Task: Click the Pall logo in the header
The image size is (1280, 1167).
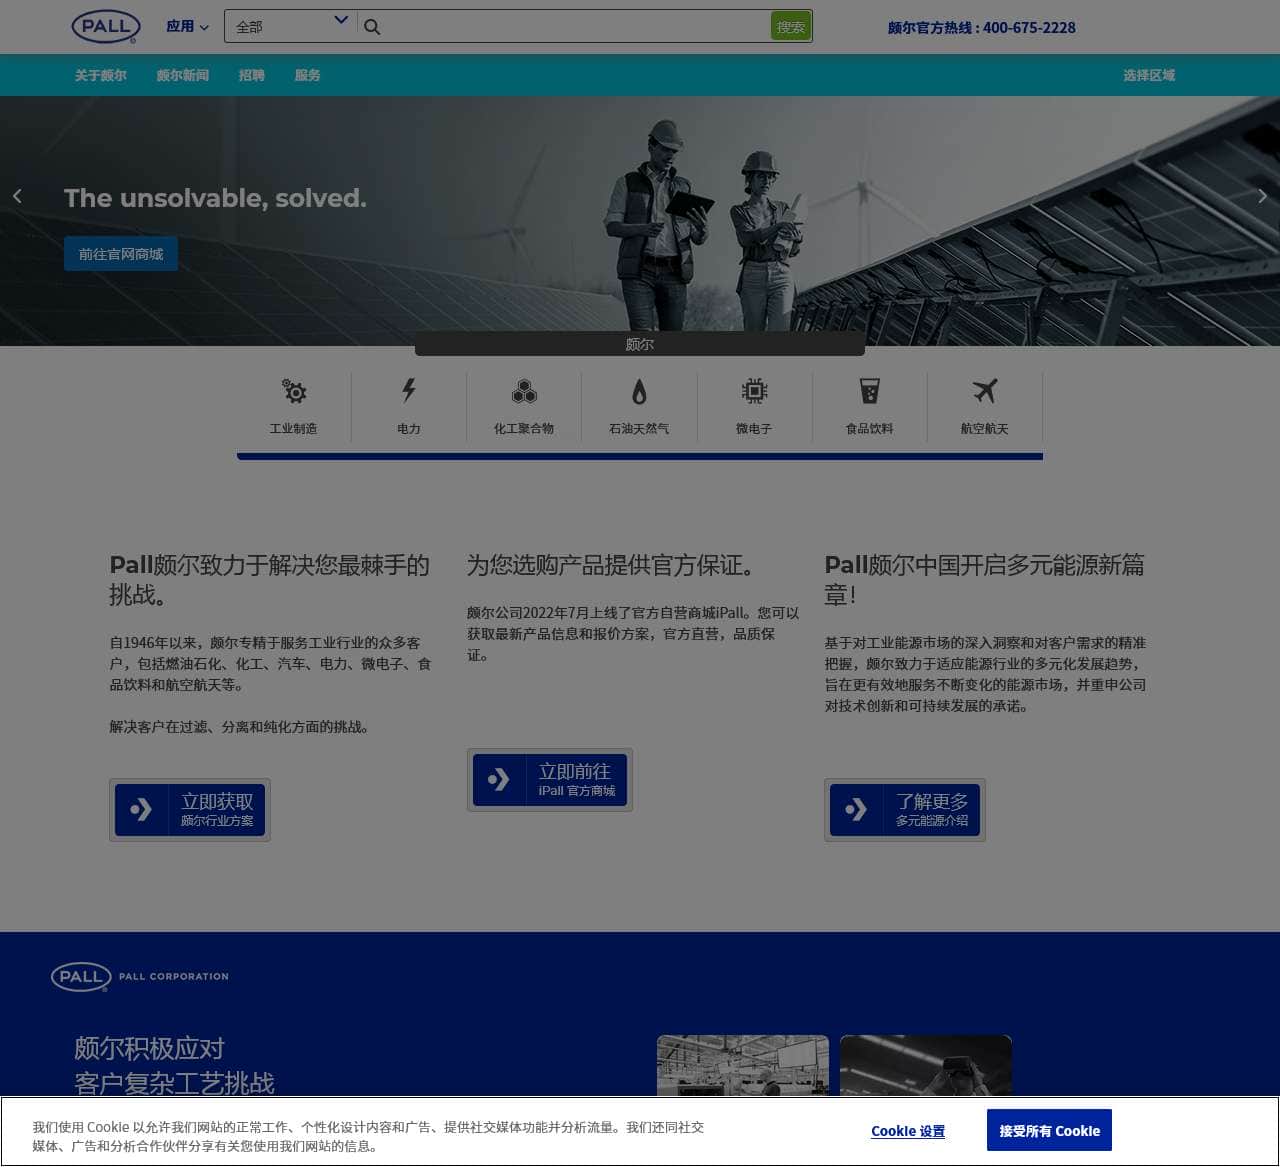Action: point(105,27)
